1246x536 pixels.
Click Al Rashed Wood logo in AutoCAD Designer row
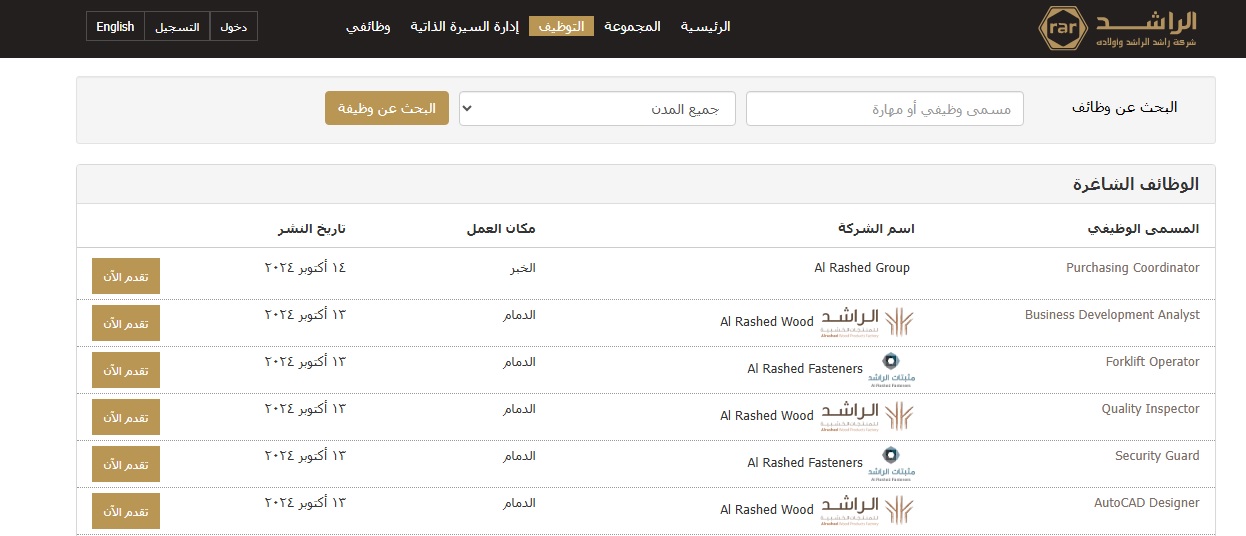point(867,510)
